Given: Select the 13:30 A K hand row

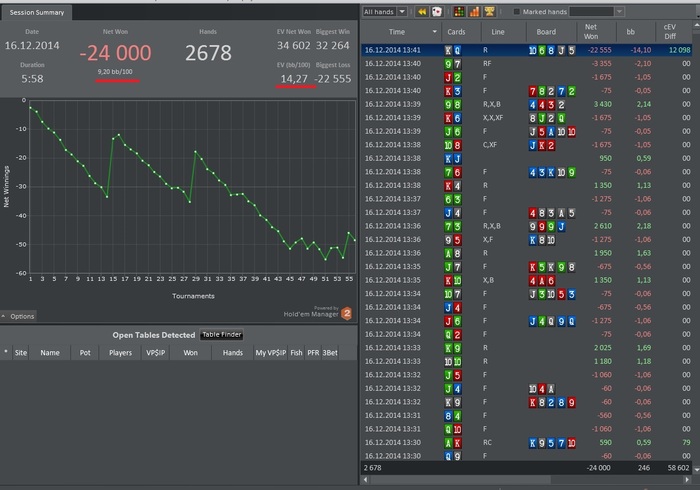Looking at the screenshot, I should pos(527,443).
